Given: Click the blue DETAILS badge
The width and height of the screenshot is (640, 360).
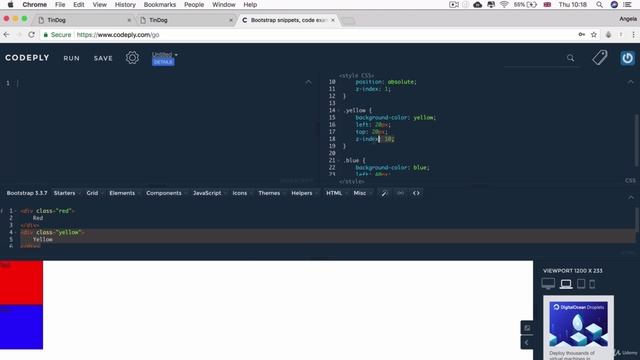Looking at the screenshot, I should (x=163, y=62).
